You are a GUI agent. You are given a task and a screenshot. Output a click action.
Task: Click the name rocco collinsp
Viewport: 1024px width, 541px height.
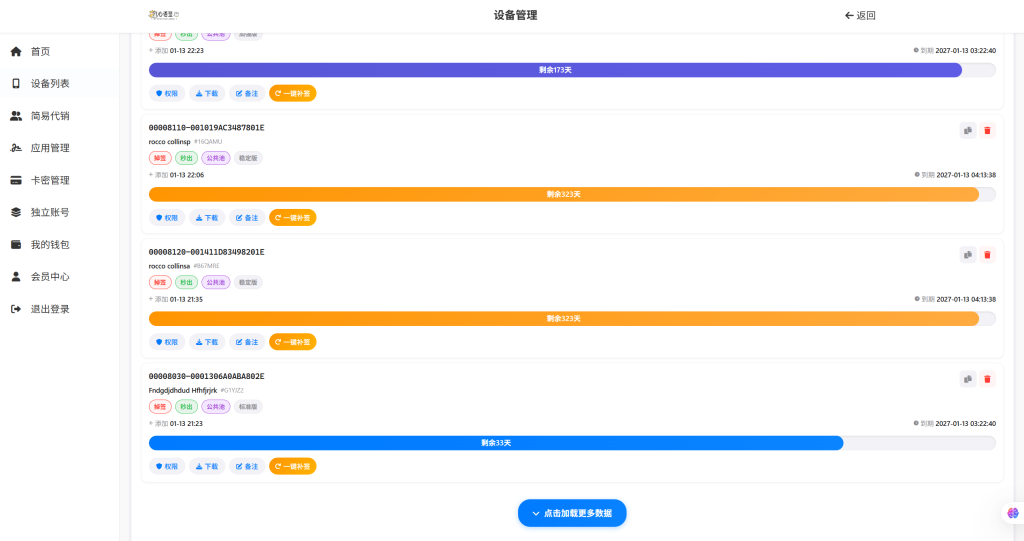(169, 142)
